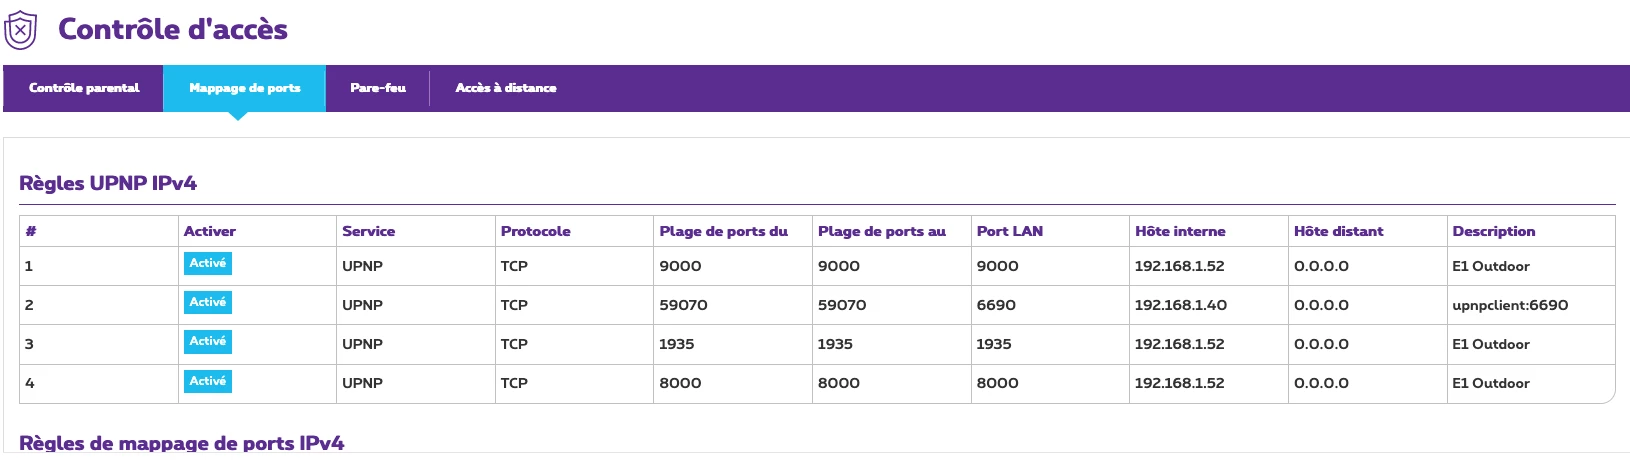Click the Port LAN column header

pos(1010,231)
